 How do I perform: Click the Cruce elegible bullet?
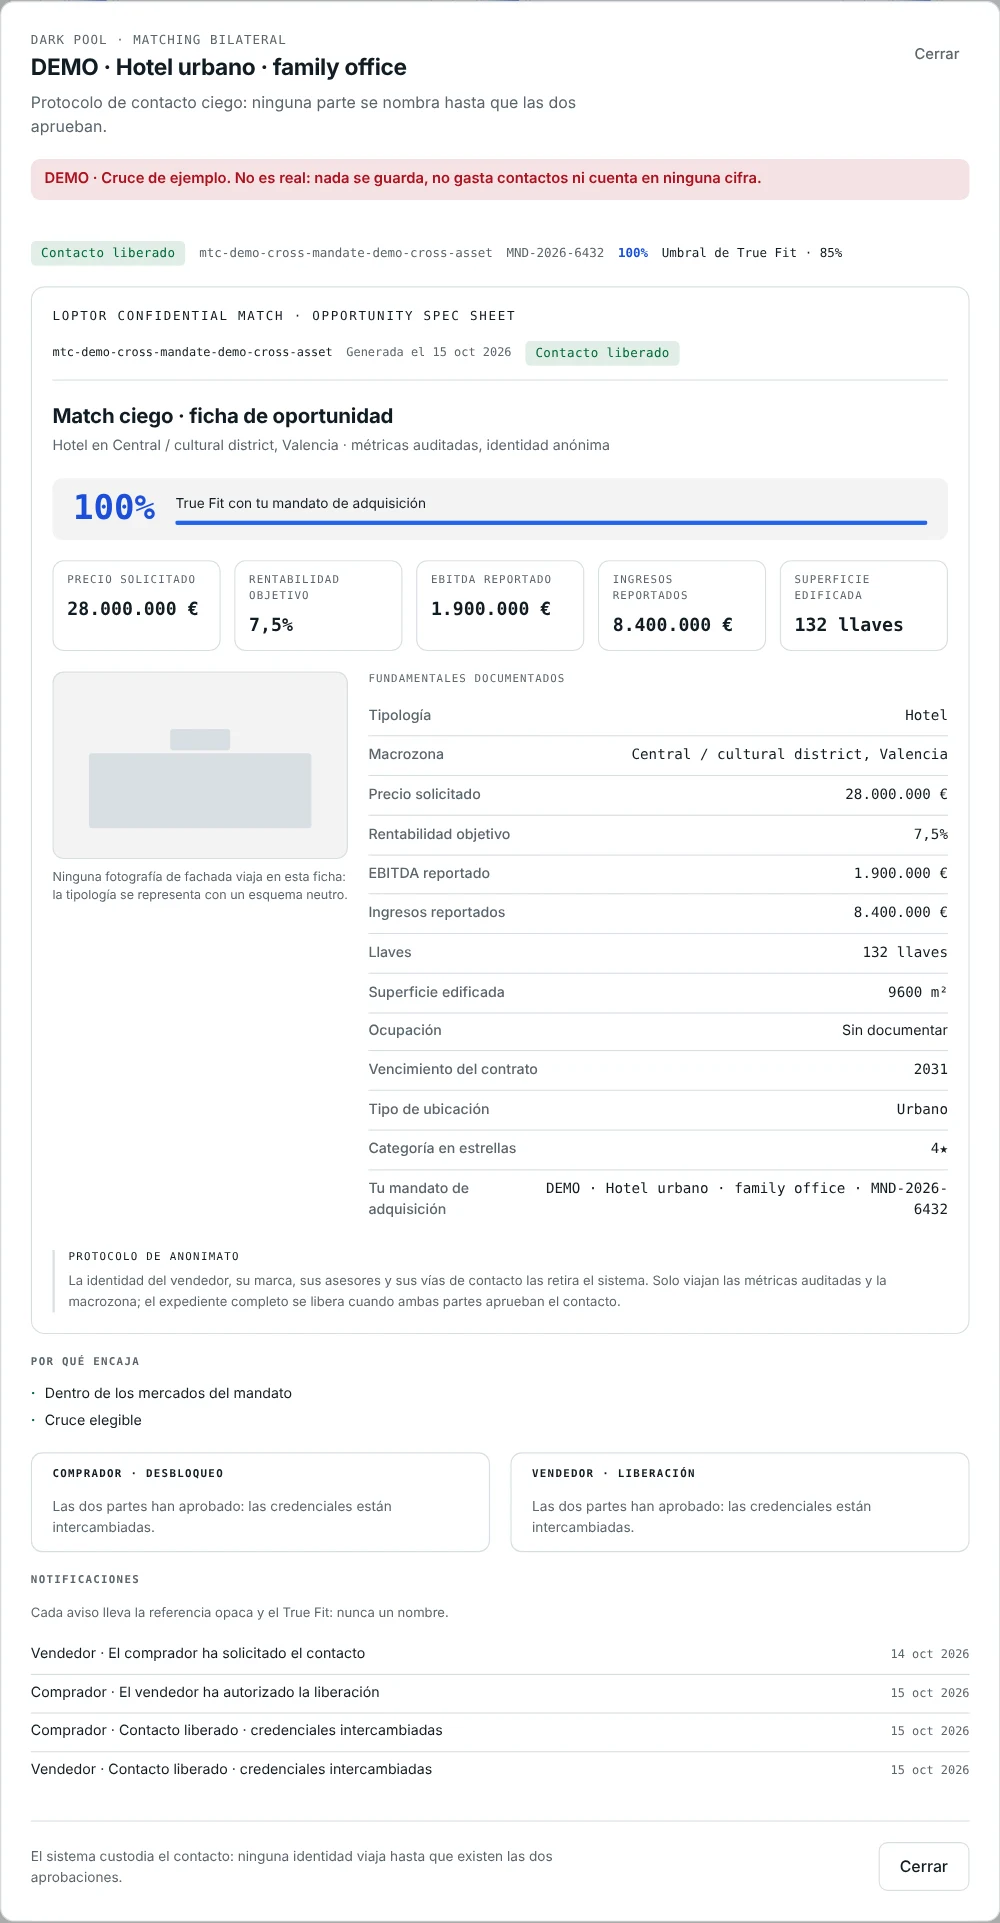(93, 1420)
